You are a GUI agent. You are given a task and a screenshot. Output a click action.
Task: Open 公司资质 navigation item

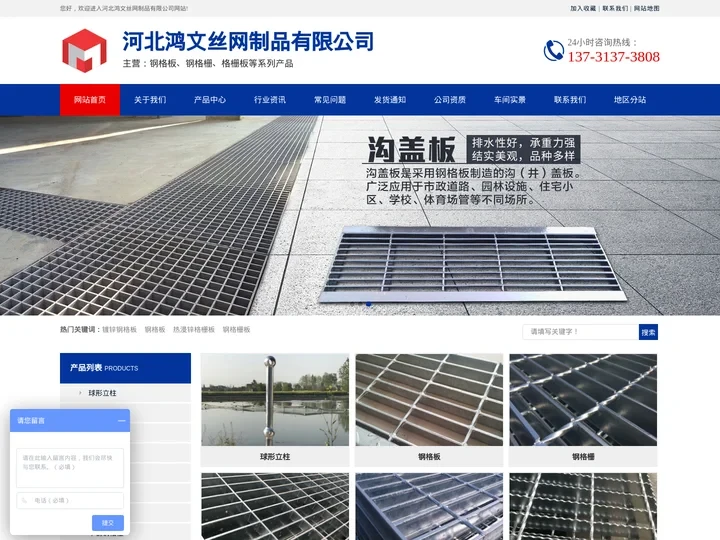click(x=450, y=100)
